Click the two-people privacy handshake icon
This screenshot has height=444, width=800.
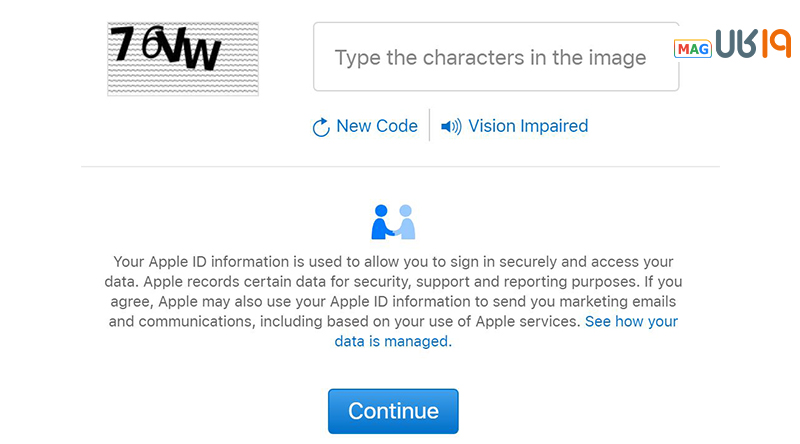pos(393,222)
